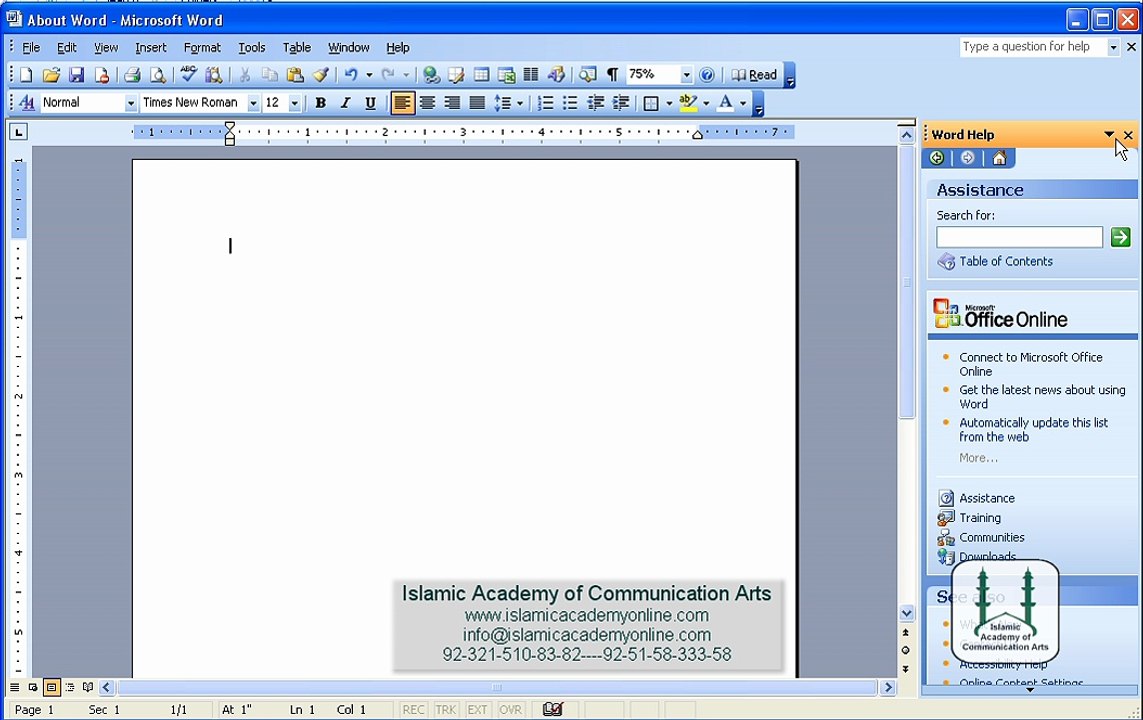Expand the 75% zoom dropdown
The width and height of the screenshot is (1143, 720).
click(686, 75)
